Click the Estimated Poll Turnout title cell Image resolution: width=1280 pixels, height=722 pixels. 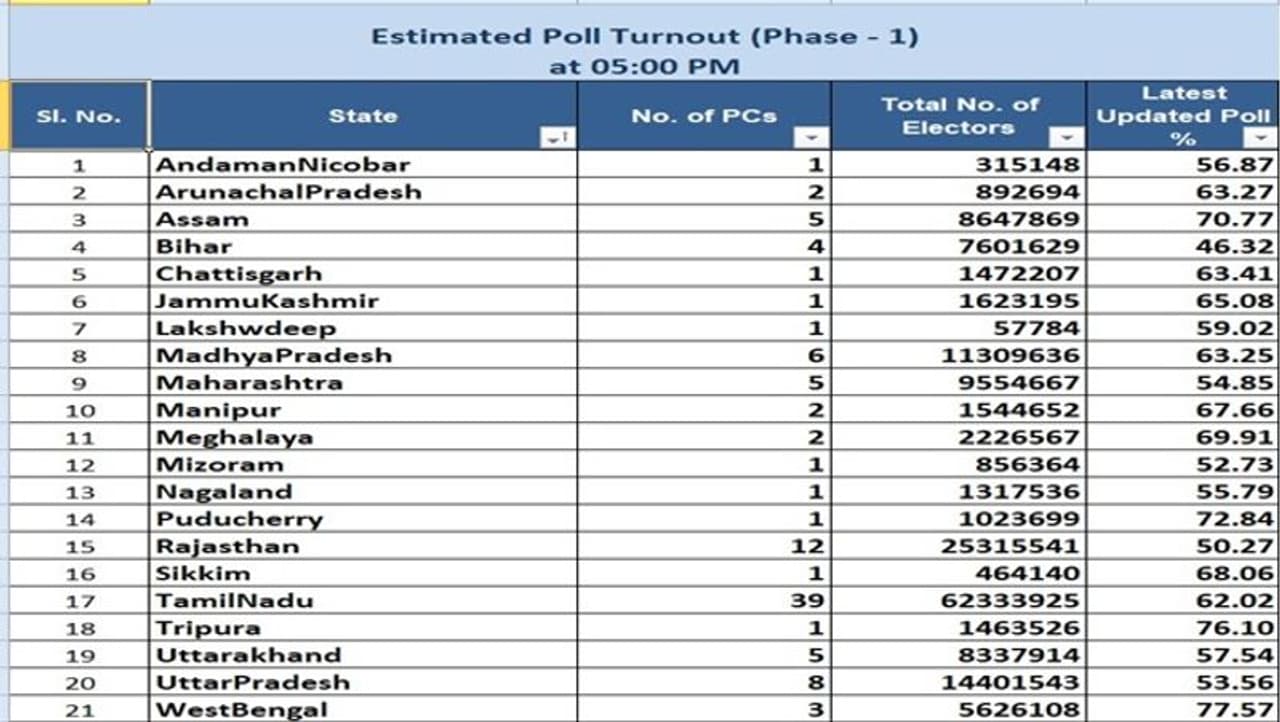click(x=644, y=51)
